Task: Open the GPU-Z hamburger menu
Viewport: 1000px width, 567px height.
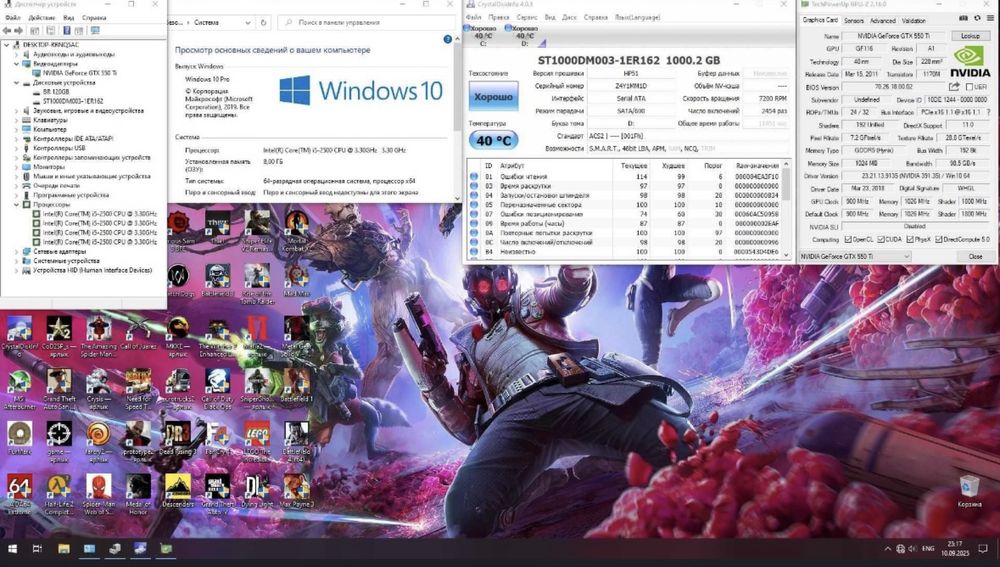Action: pos(990,18)
